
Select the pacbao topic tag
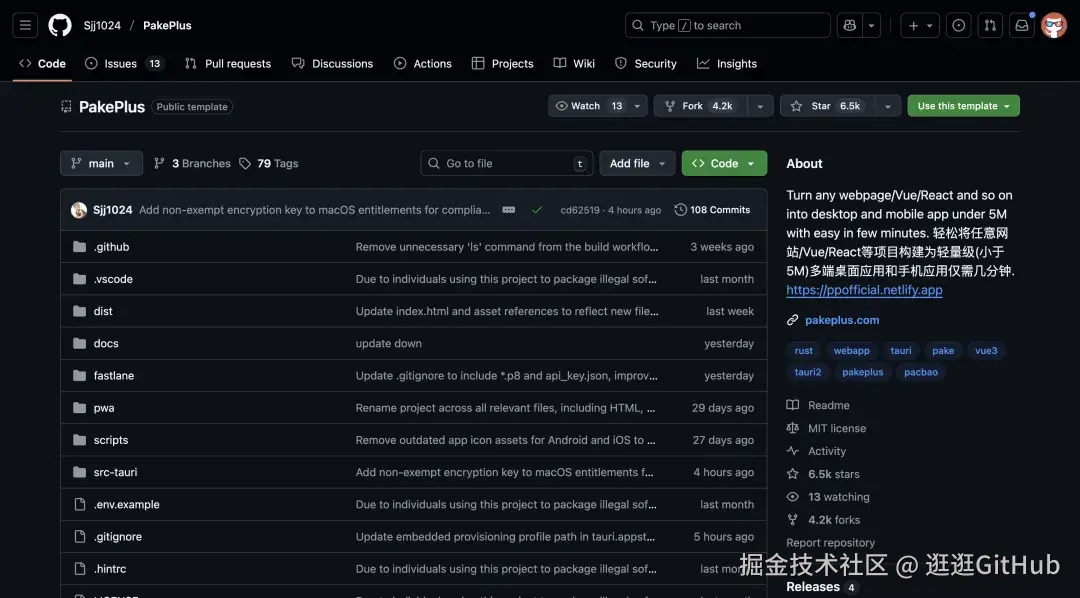point(921,372)
